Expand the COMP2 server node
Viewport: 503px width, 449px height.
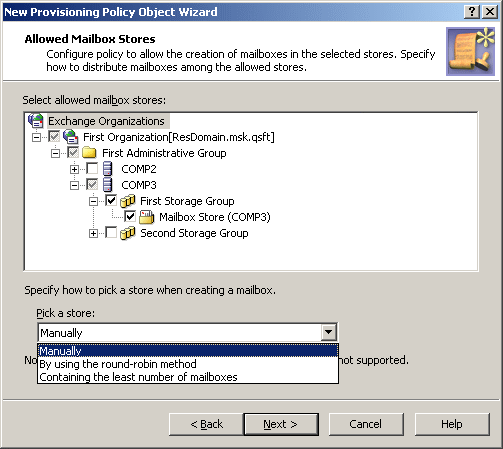74,169
